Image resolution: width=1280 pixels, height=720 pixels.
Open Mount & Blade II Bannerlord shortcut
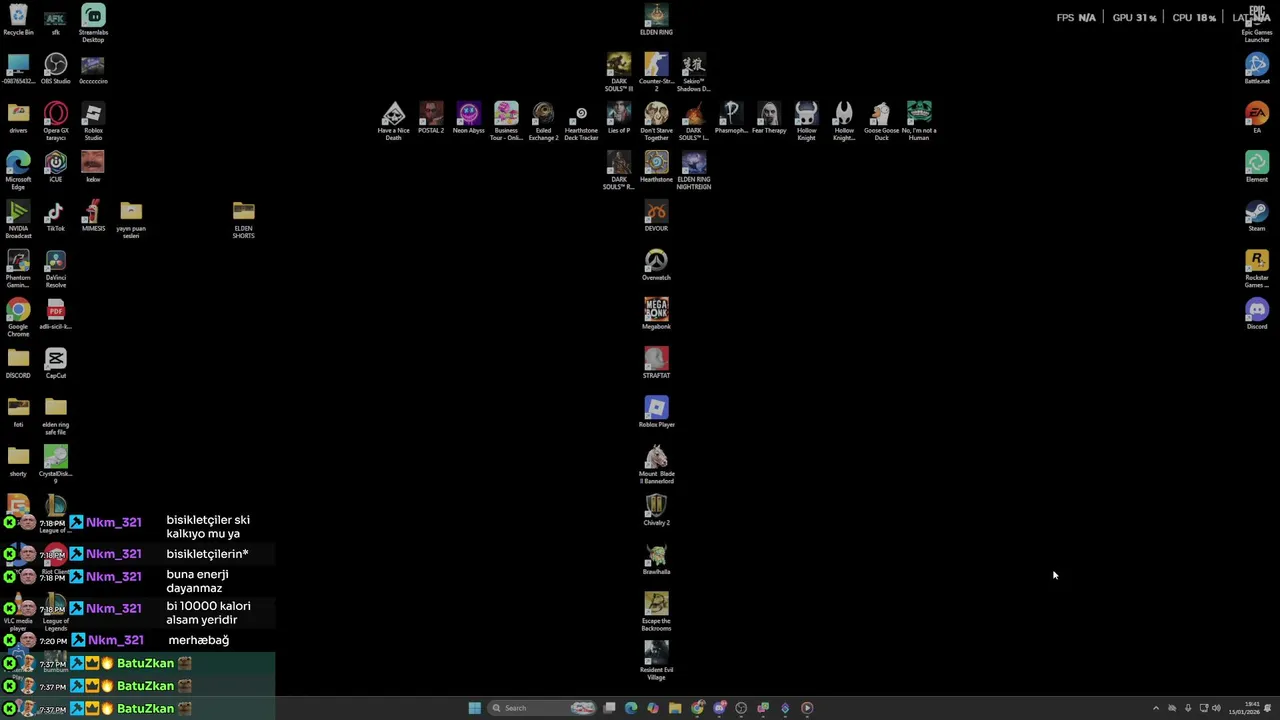coord(656,465)
